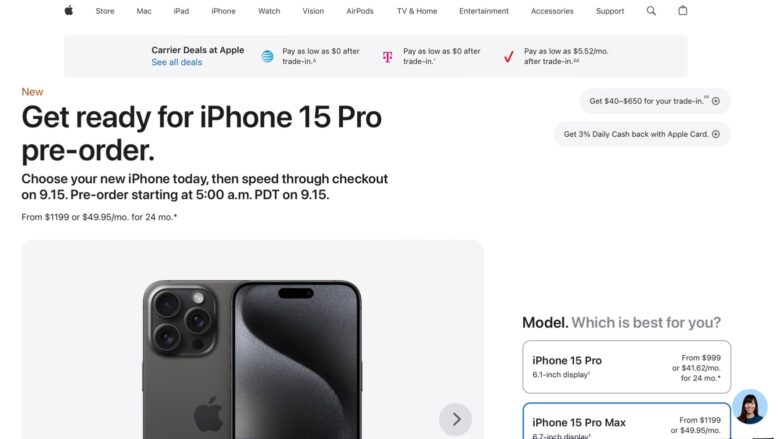This screenshot has height=439, width=780.
Task: Click the Apple logo home icon
Action: point(69,10)
